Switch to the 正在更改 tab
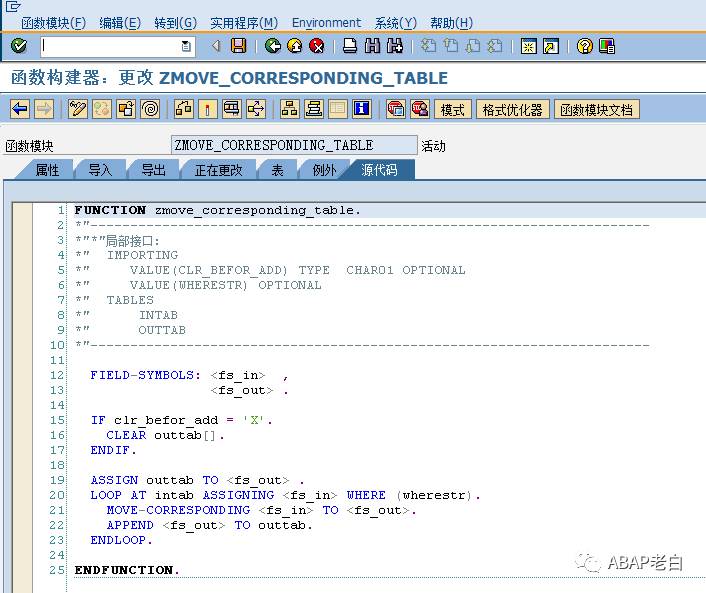The height and width of the screenshot is (593, 706). pyautogui.click(x=218, y=170)
